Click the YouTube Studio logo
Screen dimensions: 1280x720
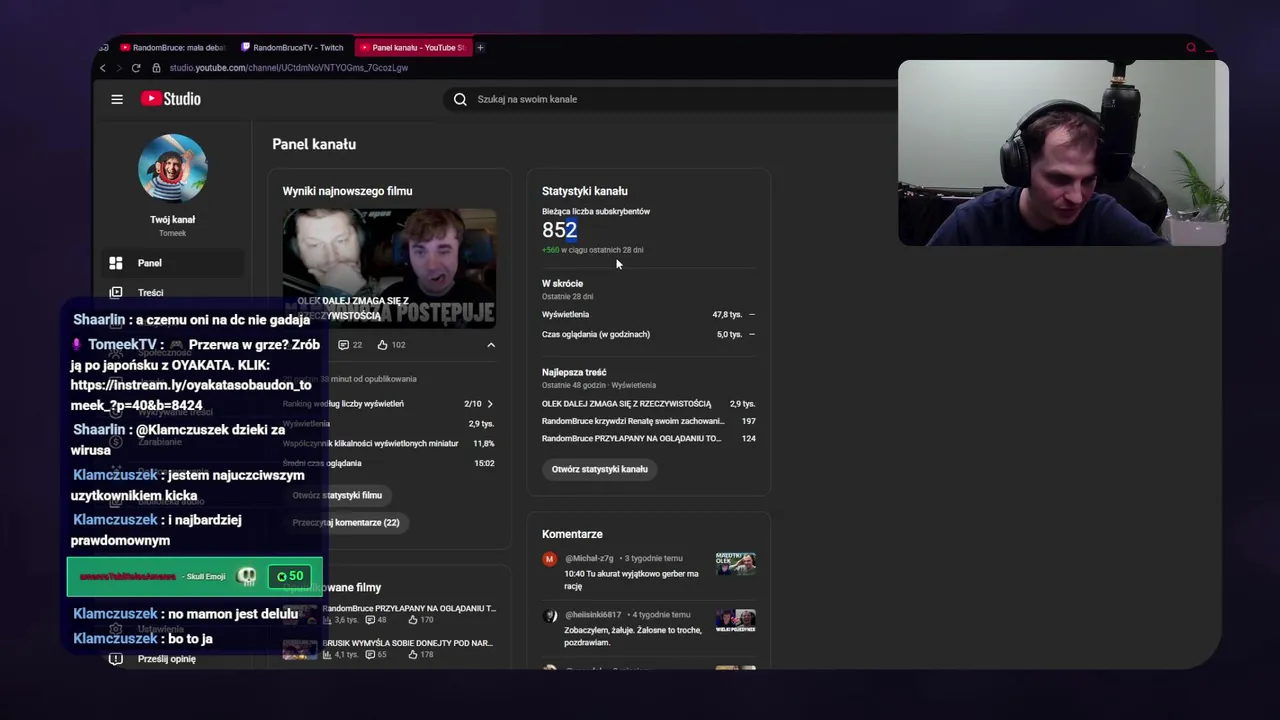click(x=171, y=99)
